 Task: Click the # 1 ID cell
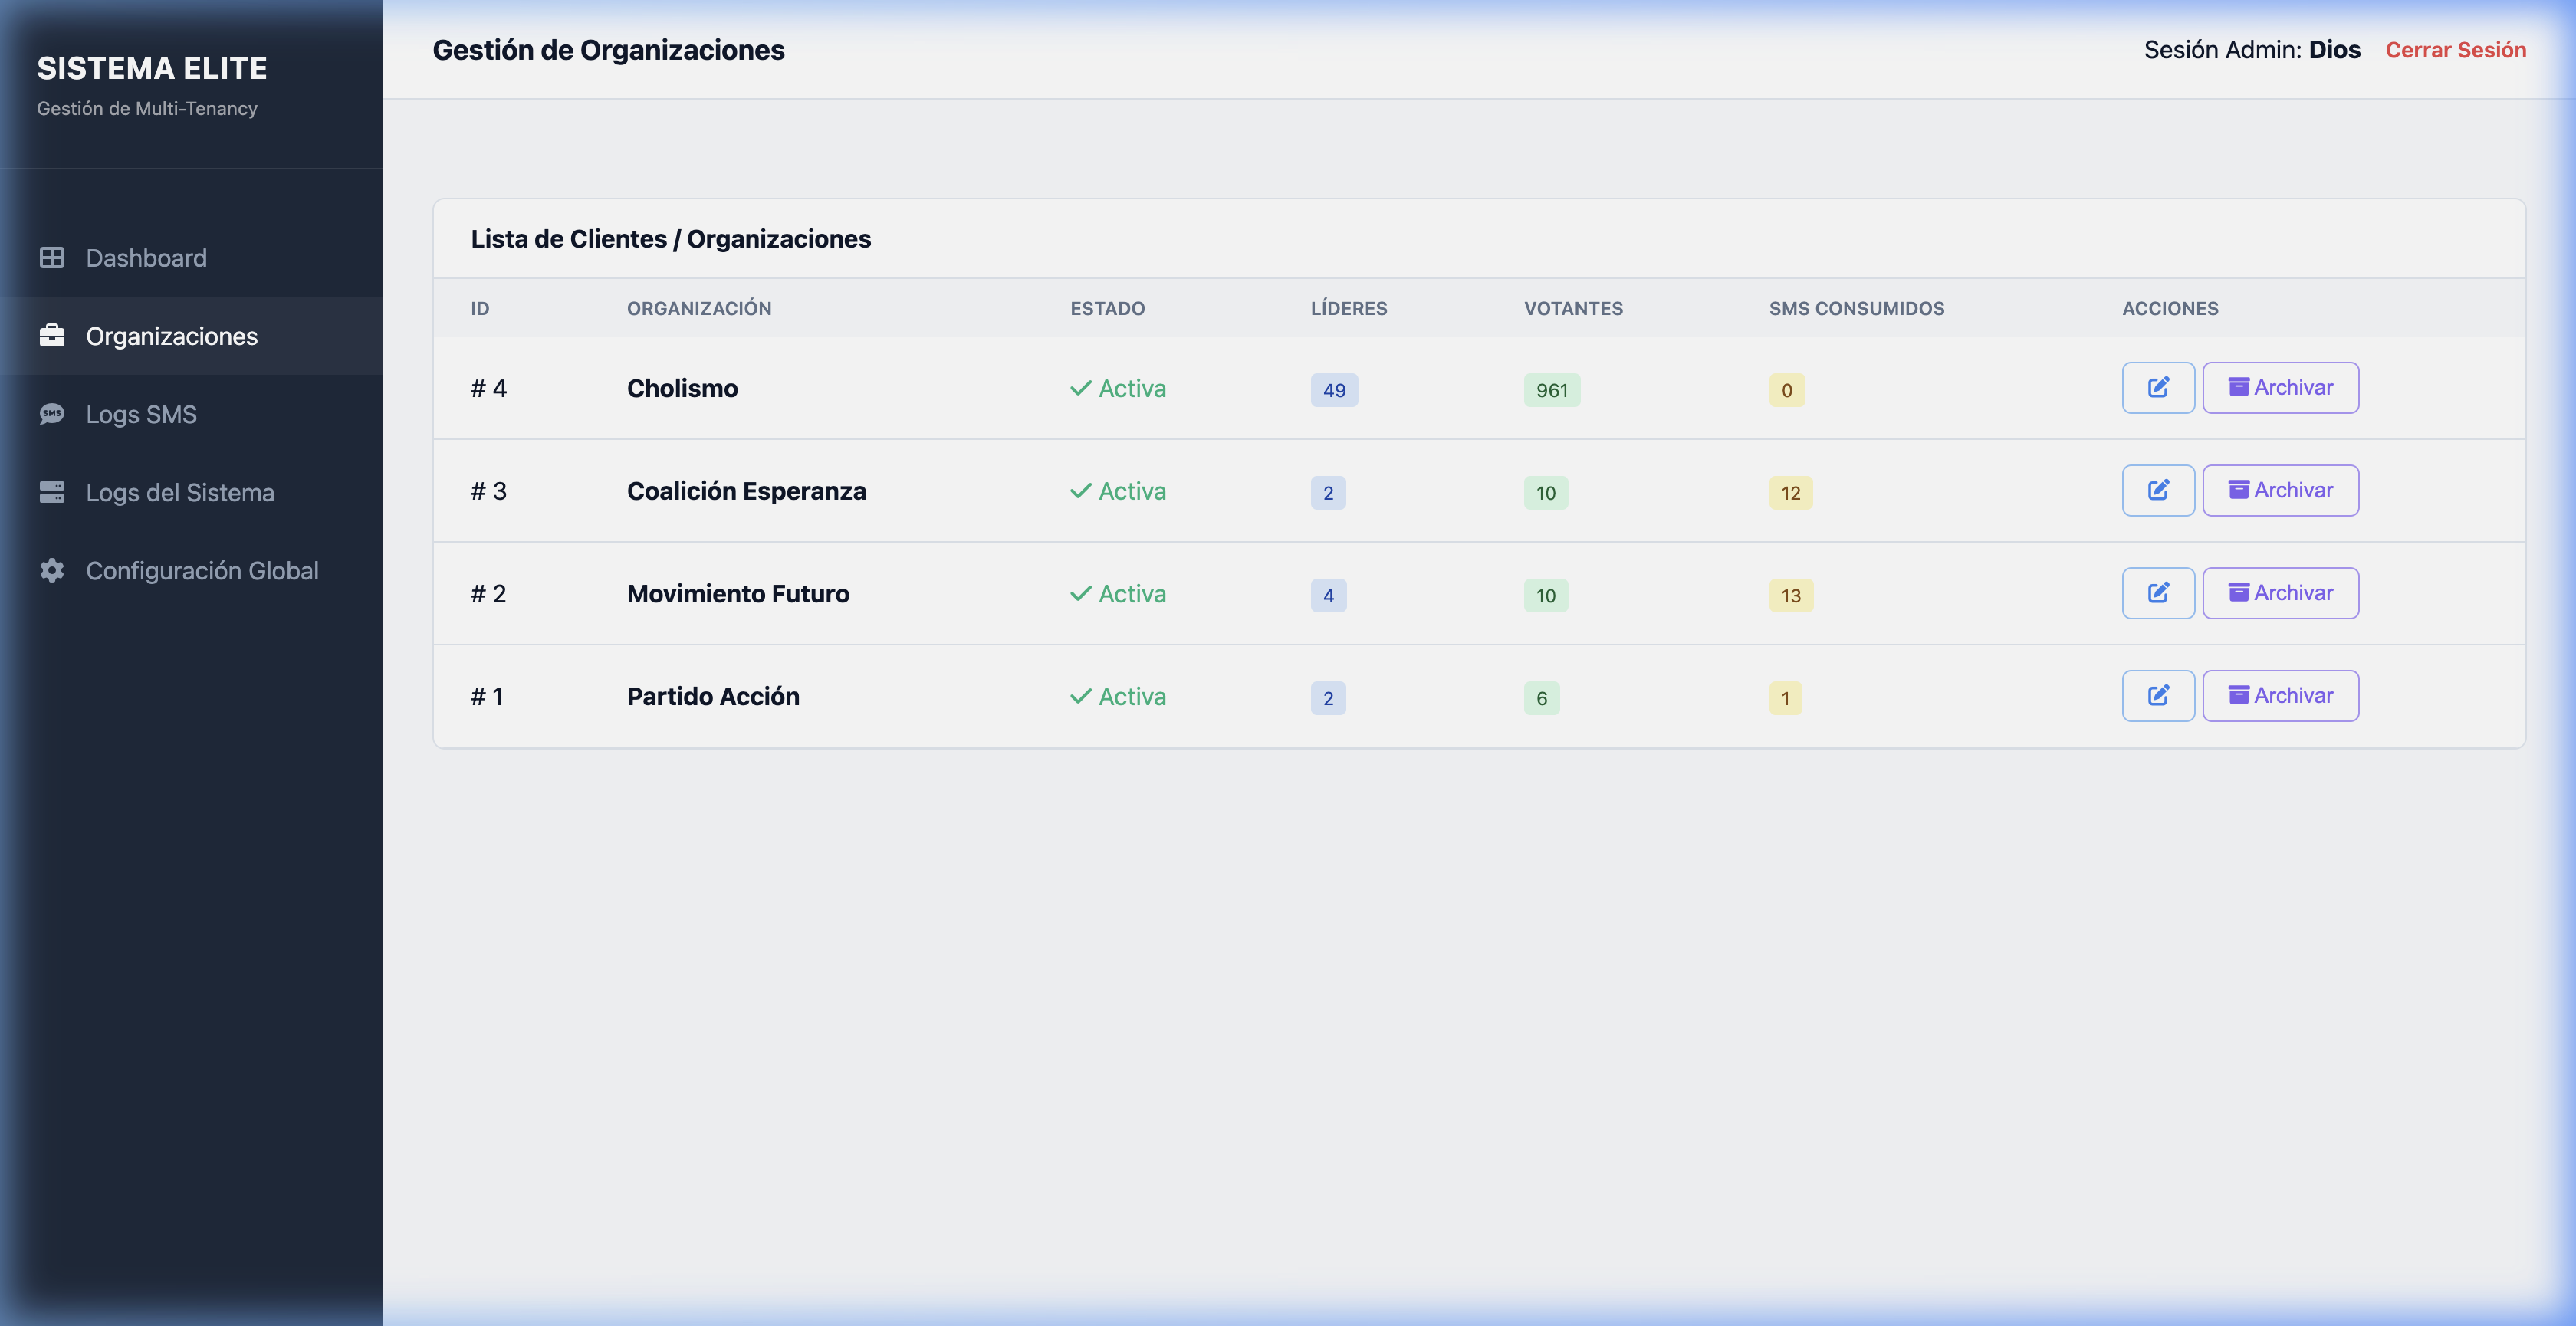coord(487,696)
